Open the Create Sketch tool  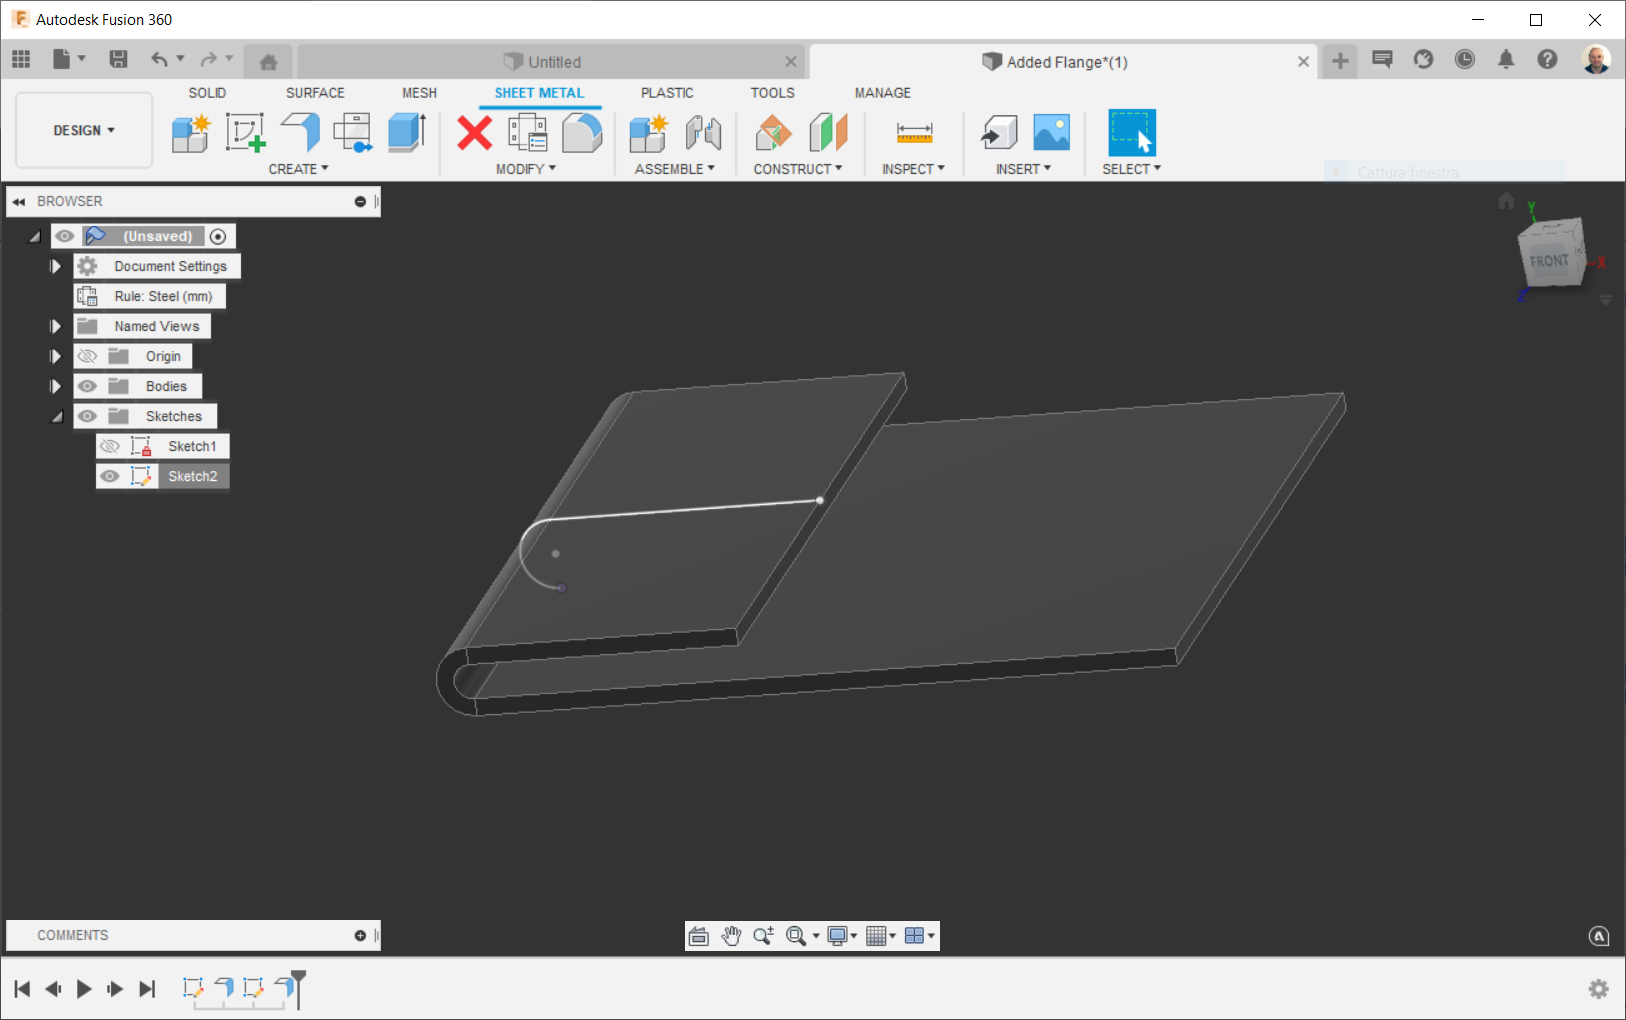click(x=245, y=132)
